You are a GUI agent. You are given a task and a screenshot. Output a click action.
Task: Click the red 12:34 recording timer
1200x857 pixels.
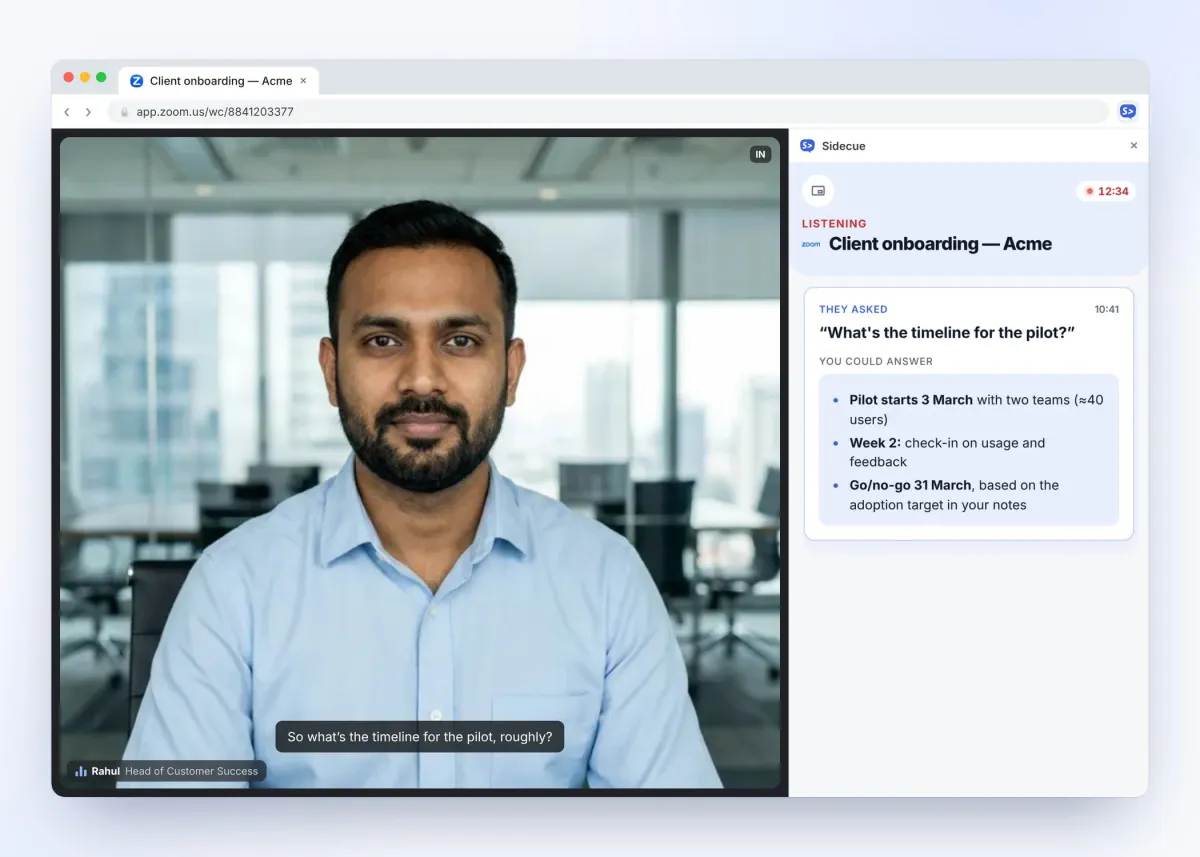coord(1106,191)
